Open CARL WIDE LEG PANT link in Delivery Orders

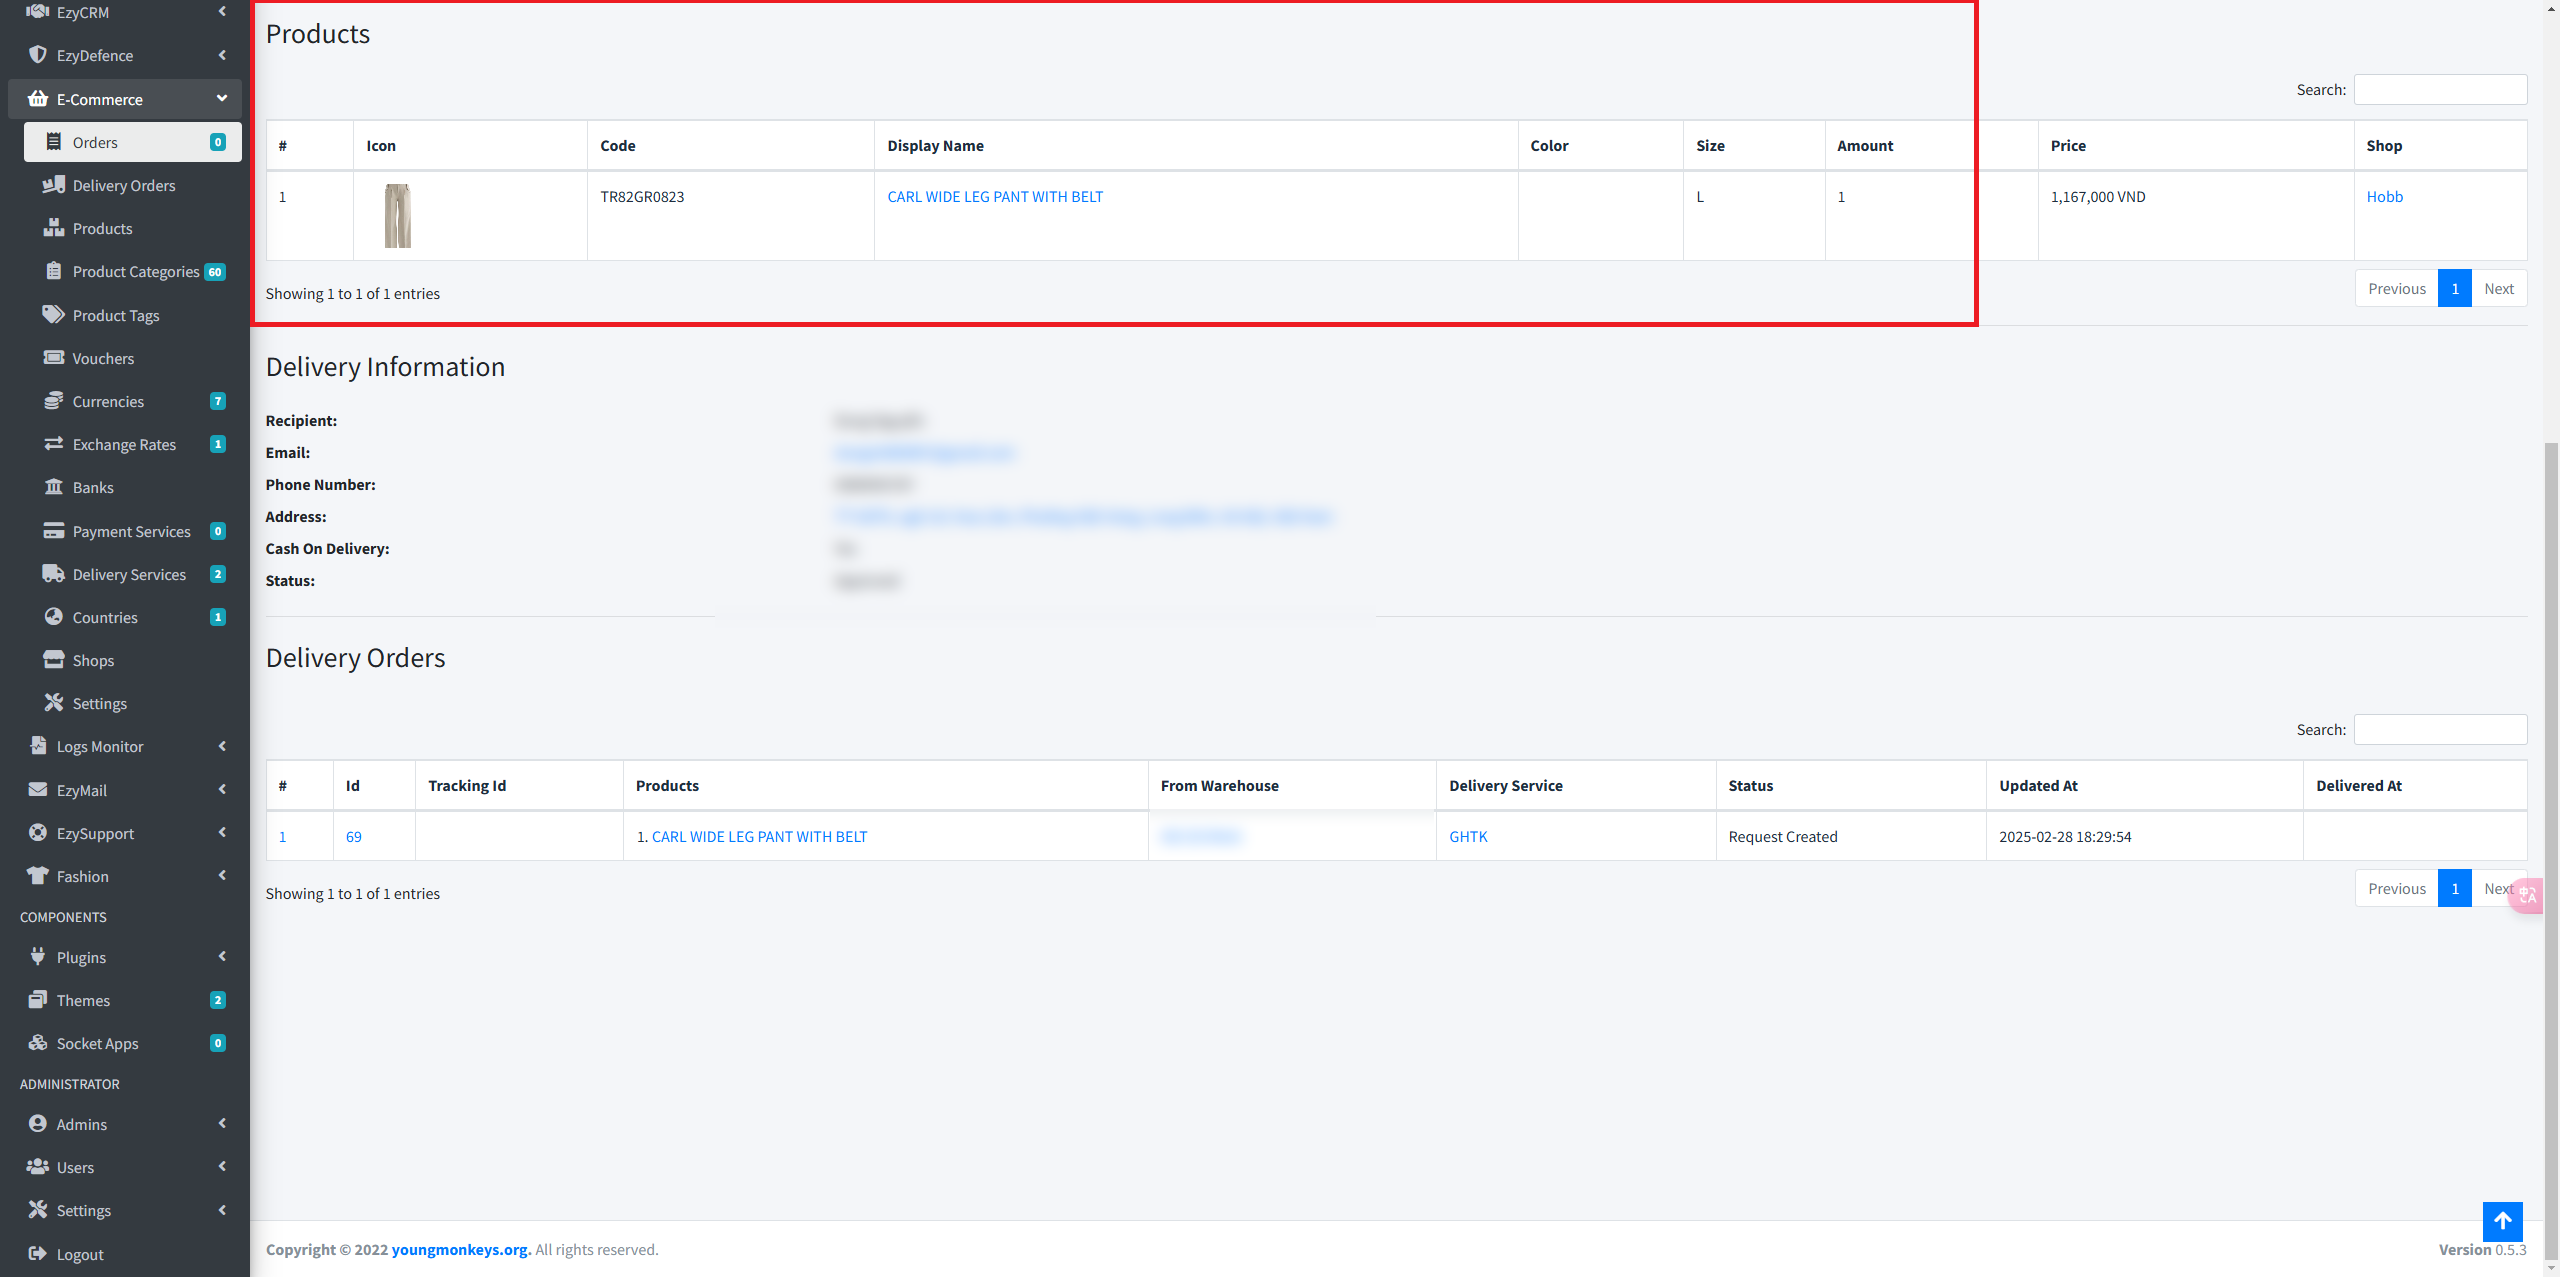(759, 837)
